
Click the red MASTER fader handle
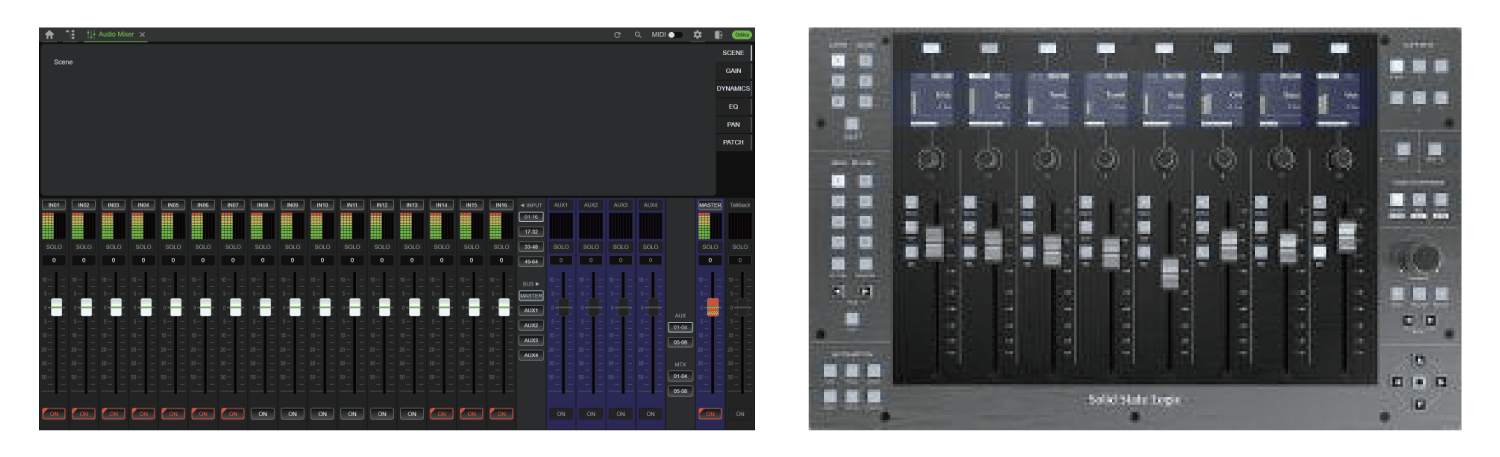pyautogui.click(x=713, y=307)
